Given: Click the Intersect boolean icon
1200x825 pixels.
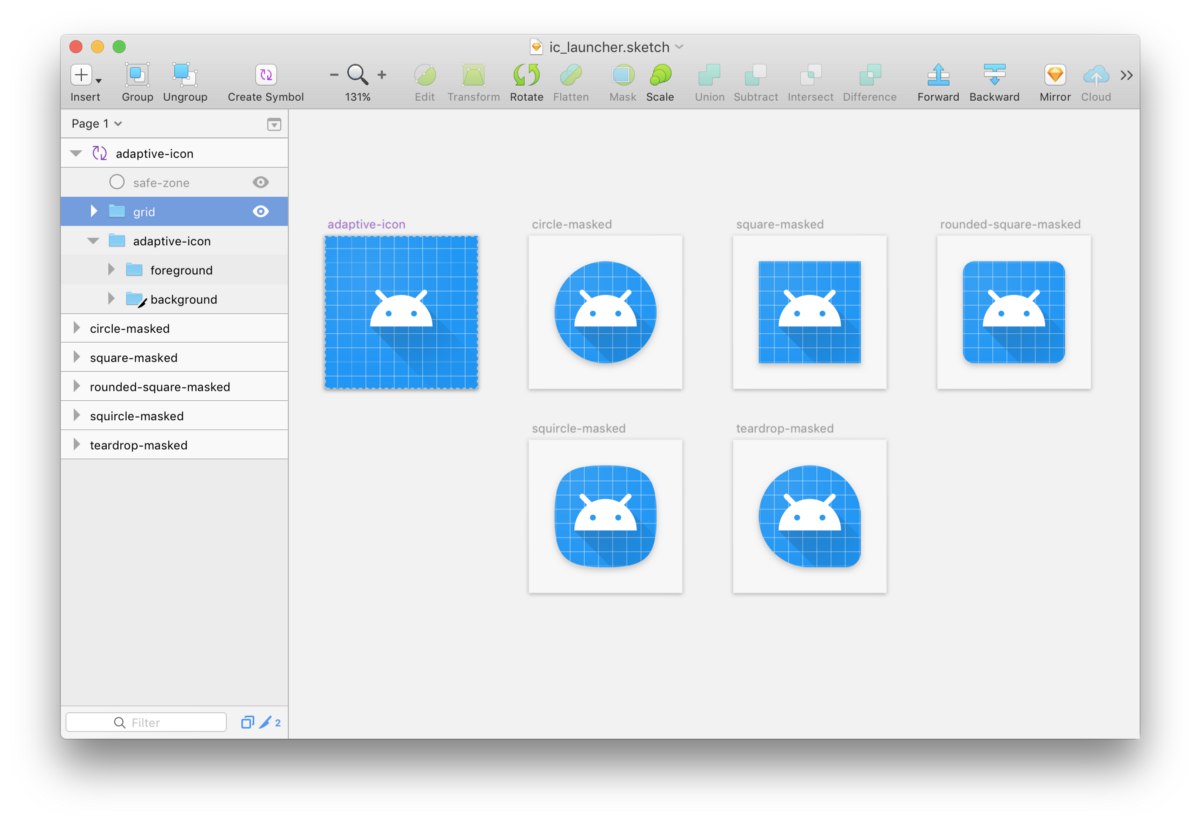Looking at the screenshot, I should [x=810, y=75].
